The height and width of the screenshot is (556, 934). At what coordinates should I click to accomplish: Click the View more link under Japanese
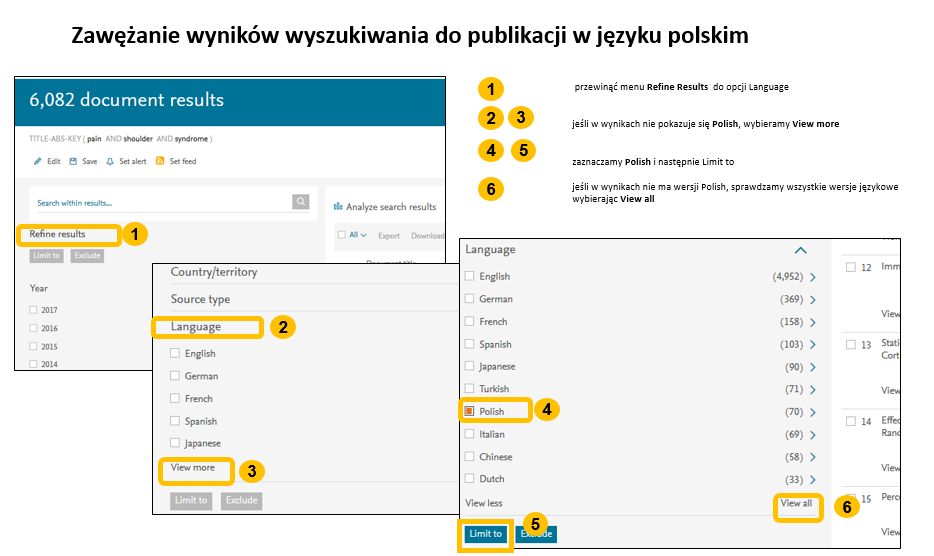[x=192, y=467]
